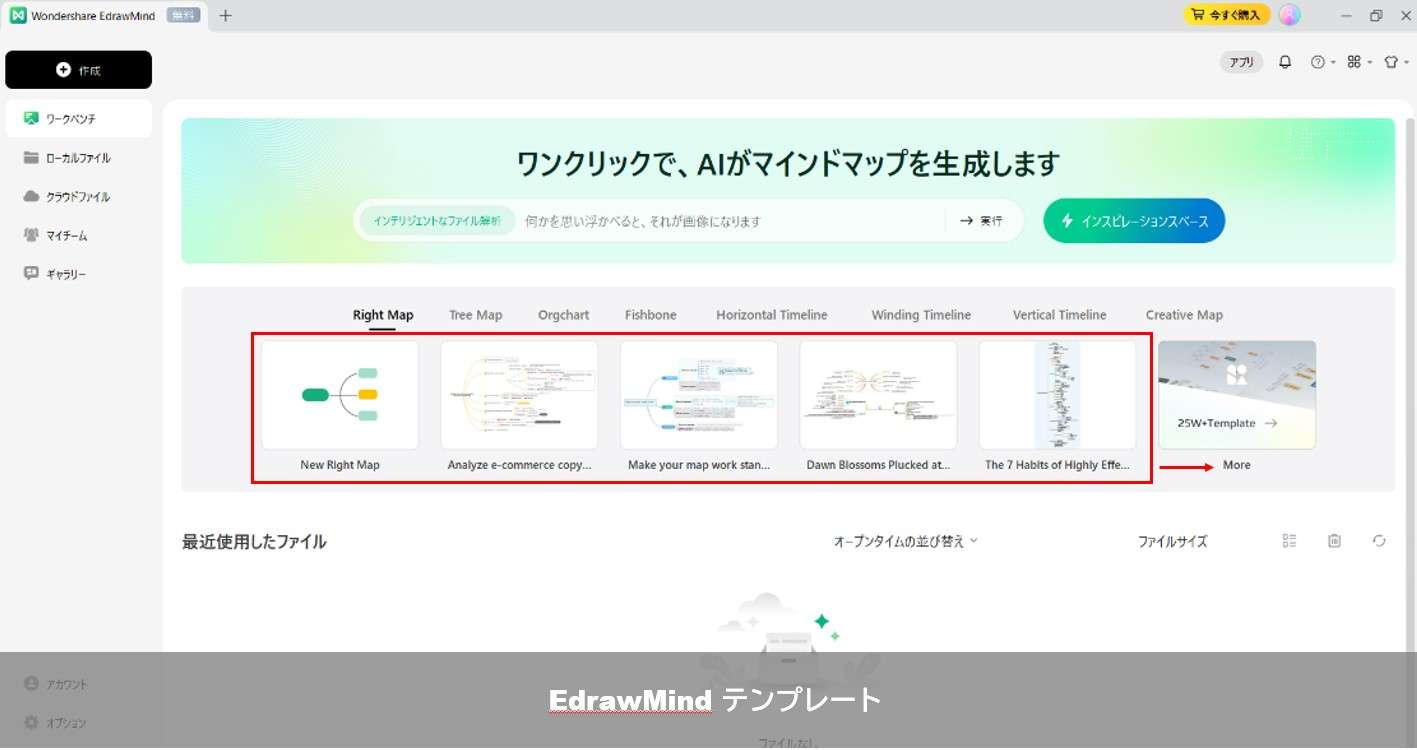Click the インスピレーションスペース button
Viewport: 1417px width, 750px height.
tap(1134, 221)
